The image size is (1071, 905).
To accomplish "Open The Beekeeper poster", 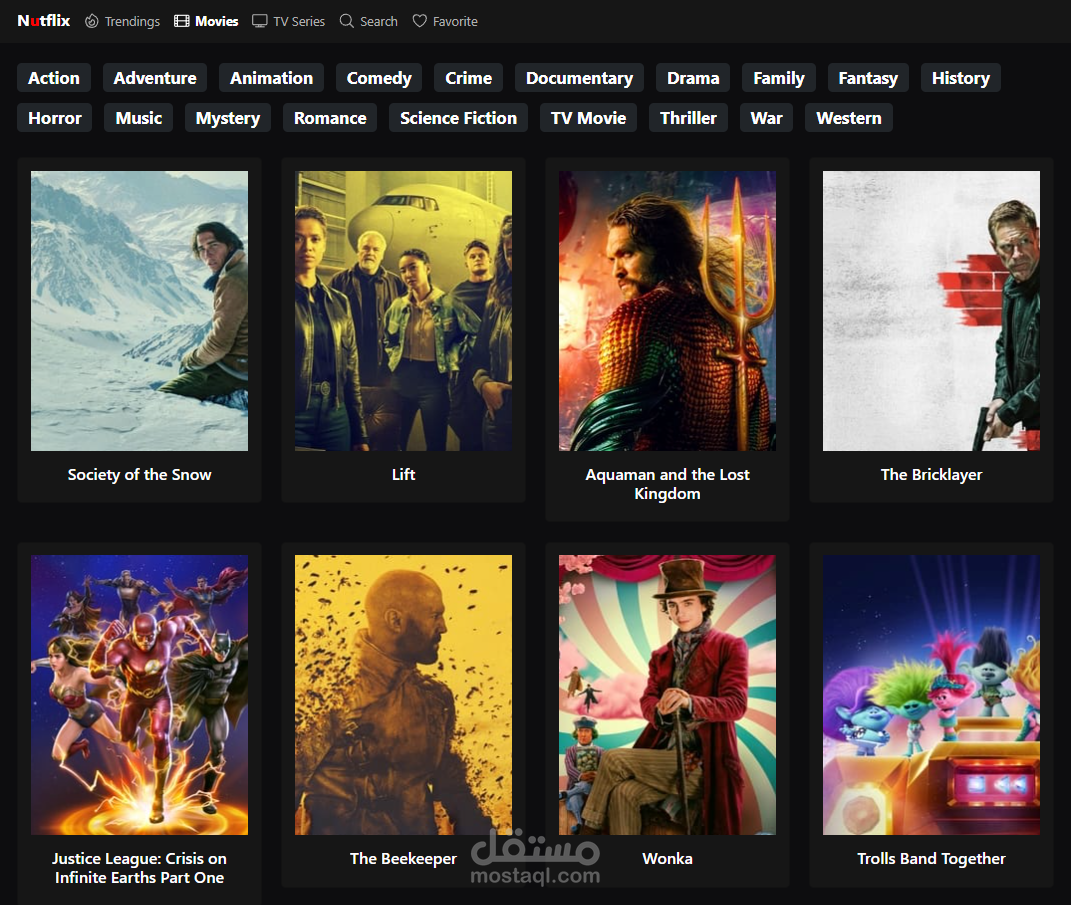I will click(x=403, y=695).
